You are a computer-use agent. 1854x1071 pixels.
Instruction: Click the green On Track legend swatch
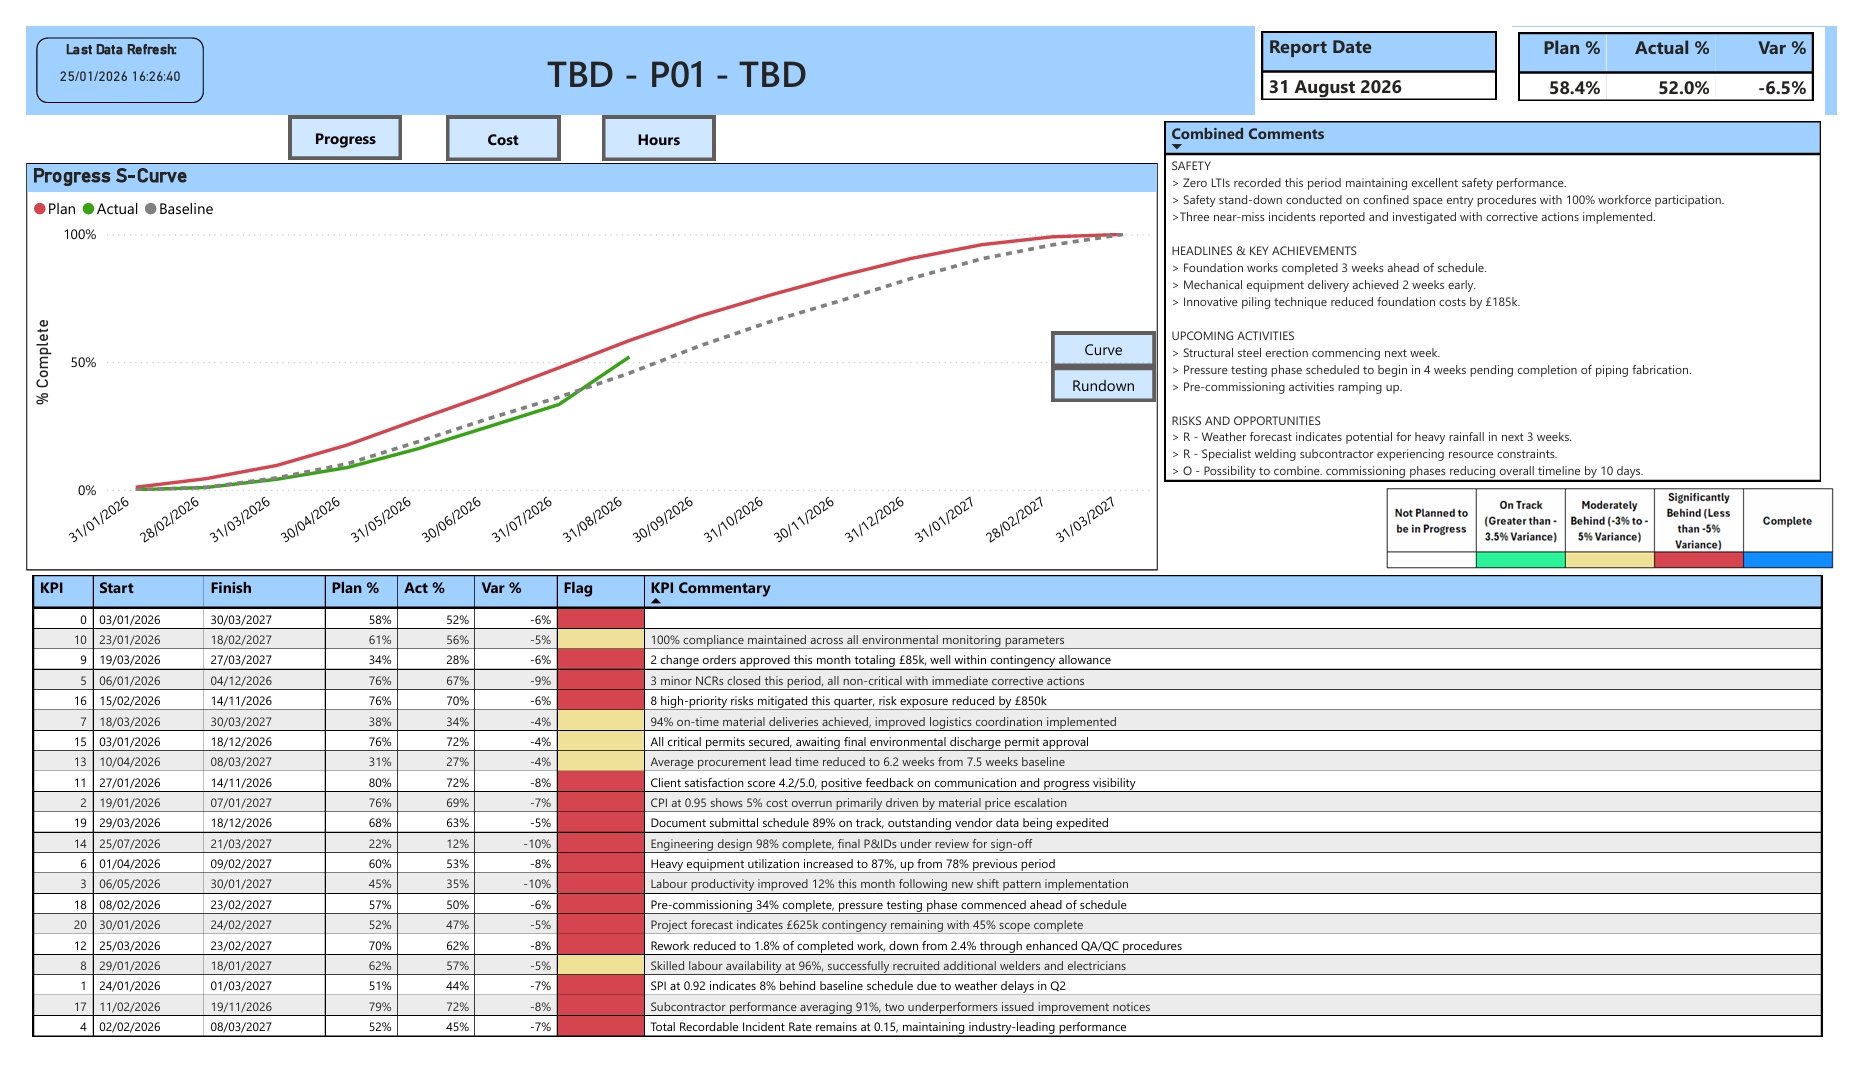point(1522,562)
